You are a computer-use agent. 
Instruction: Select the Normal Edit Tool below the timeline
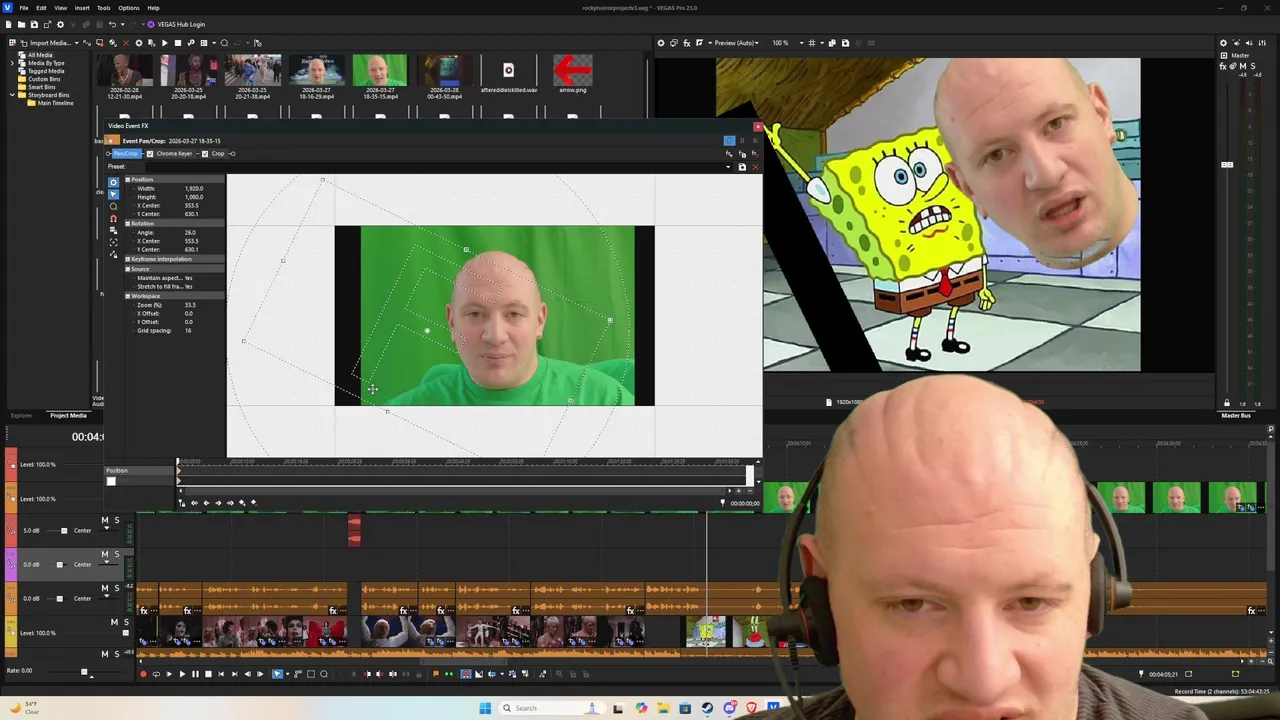tap(278, 674)
